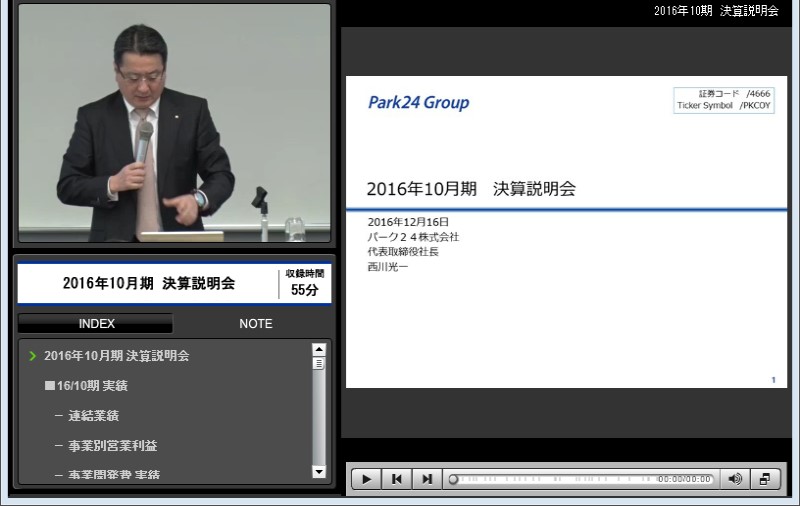The height and width of the screenshot is (506, 800).
Task: Open the INDEX tab
Action: (96, 324)
